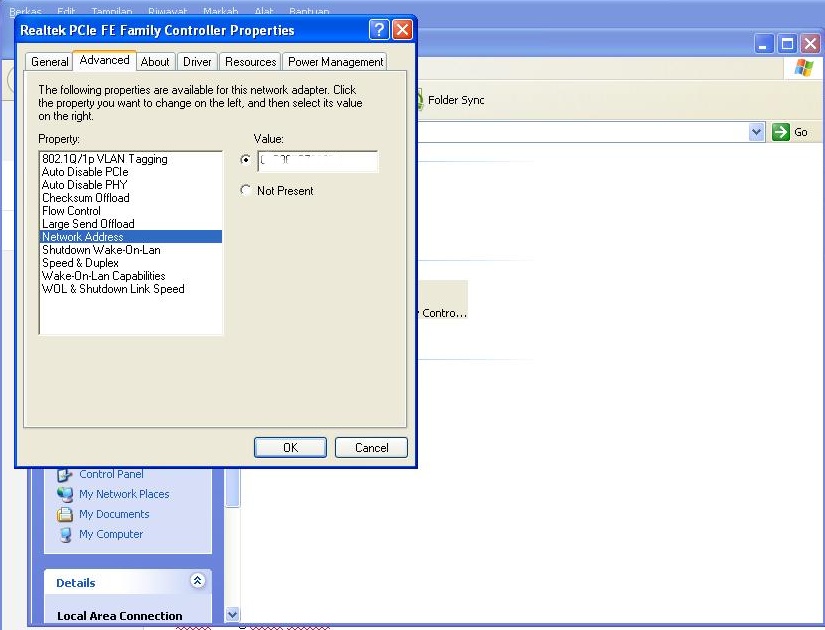
Task: Select the Advanced tab
Action: pyautogui.click(x=104, y=60)
